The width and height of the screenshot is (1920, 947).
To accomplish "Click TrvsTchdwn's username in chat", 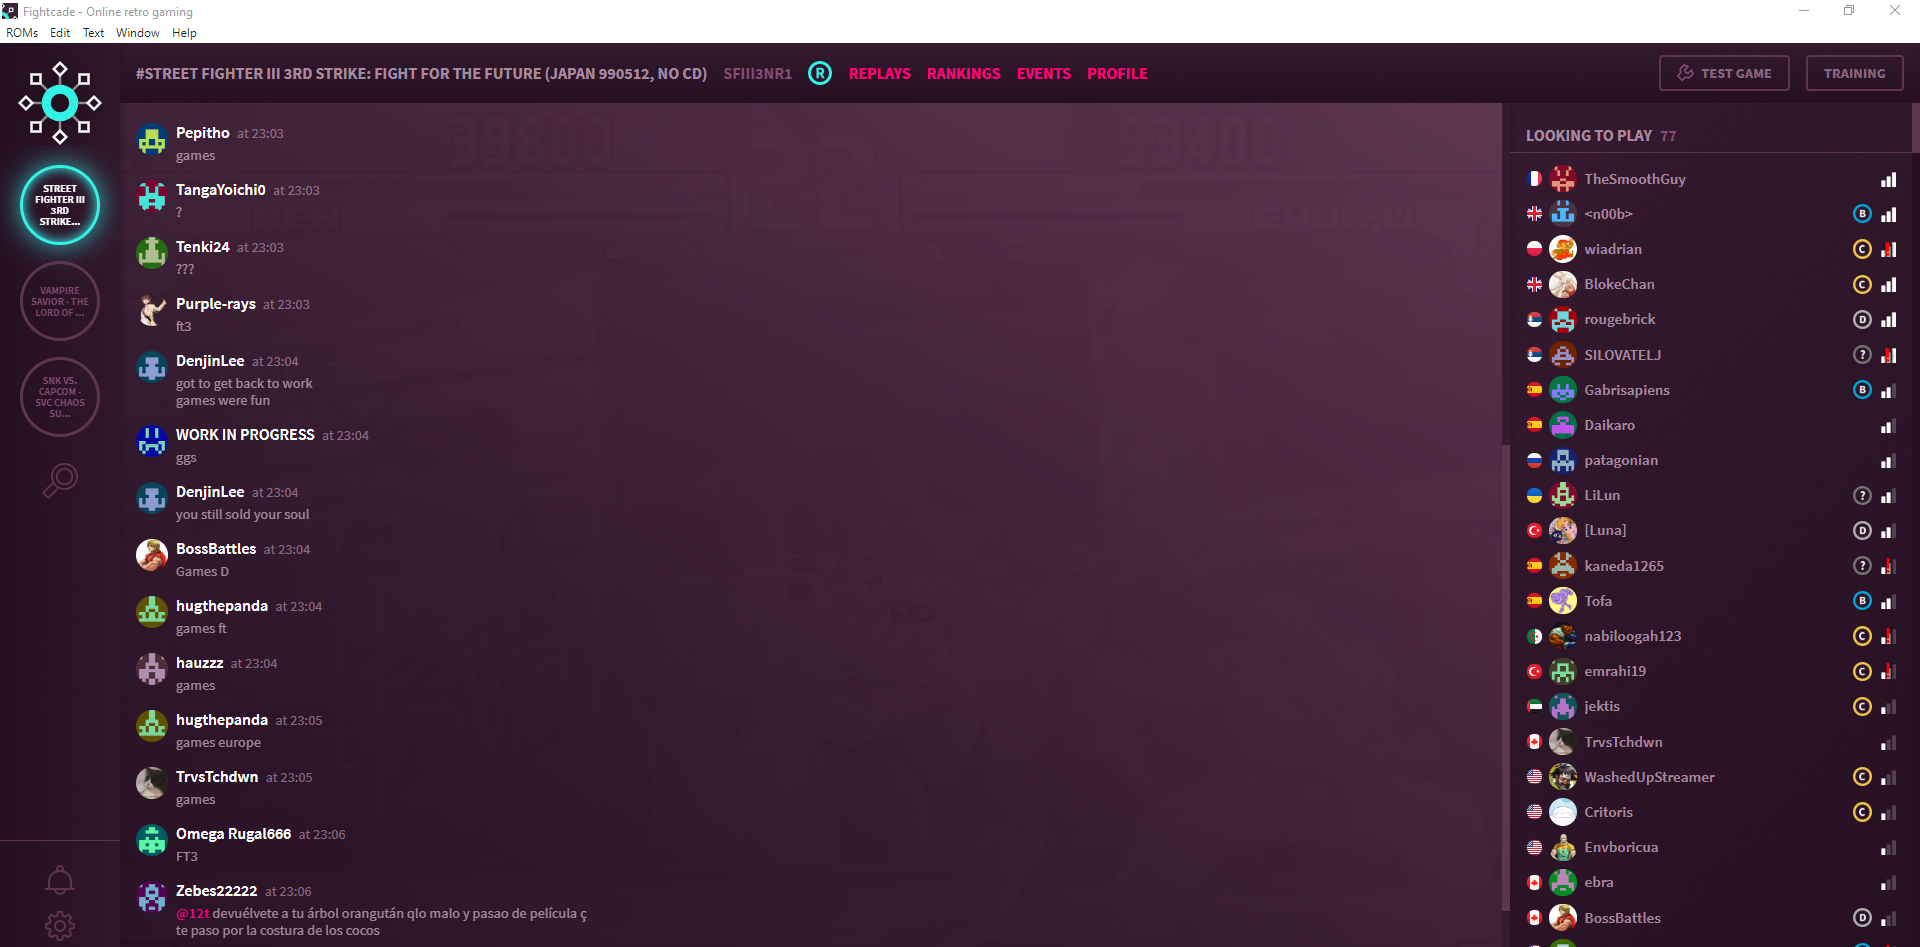I will [217, 777].
